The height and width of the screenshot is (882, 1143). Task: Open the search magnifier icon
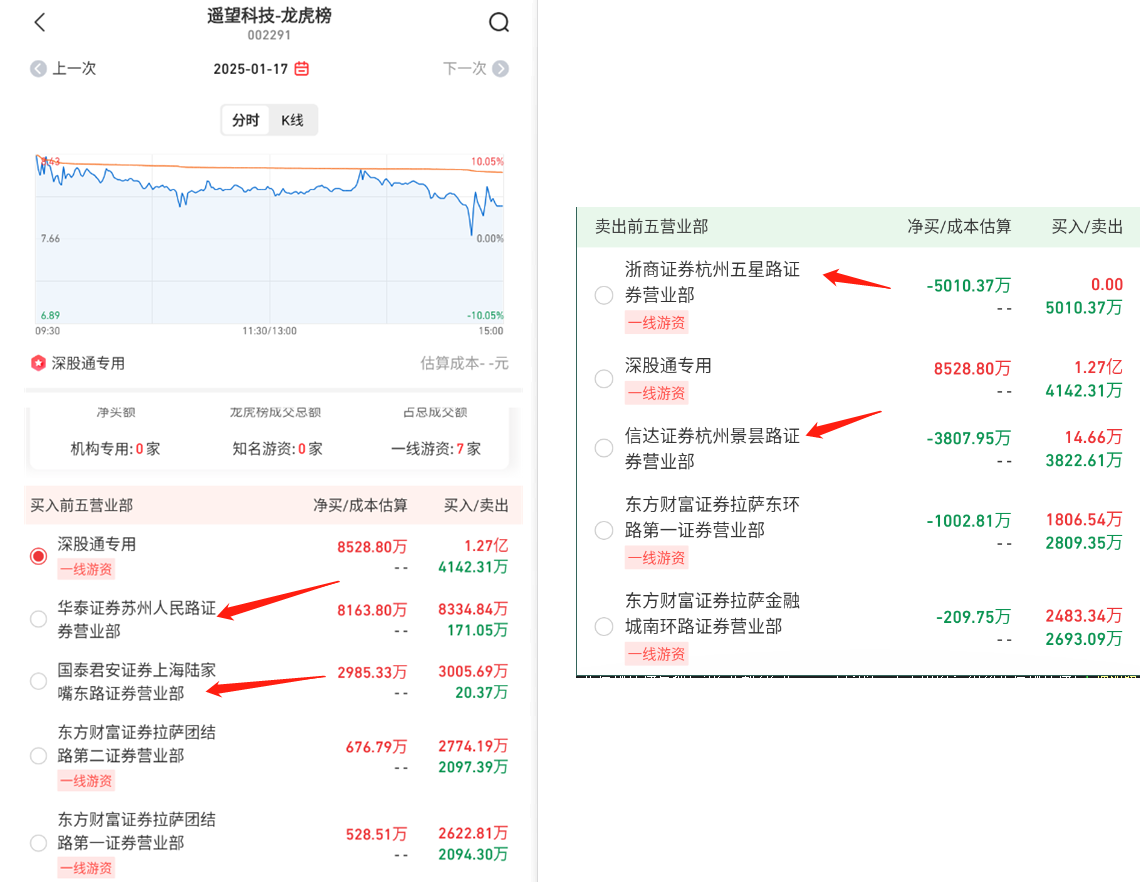[499, 22]
